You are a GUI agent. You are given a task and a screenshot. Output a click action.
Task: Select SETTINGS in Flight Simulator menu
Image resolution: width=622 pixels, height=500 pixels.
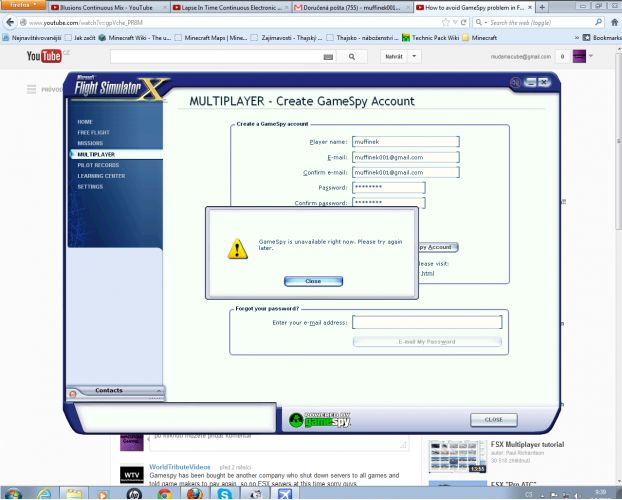tap(90, 187)
